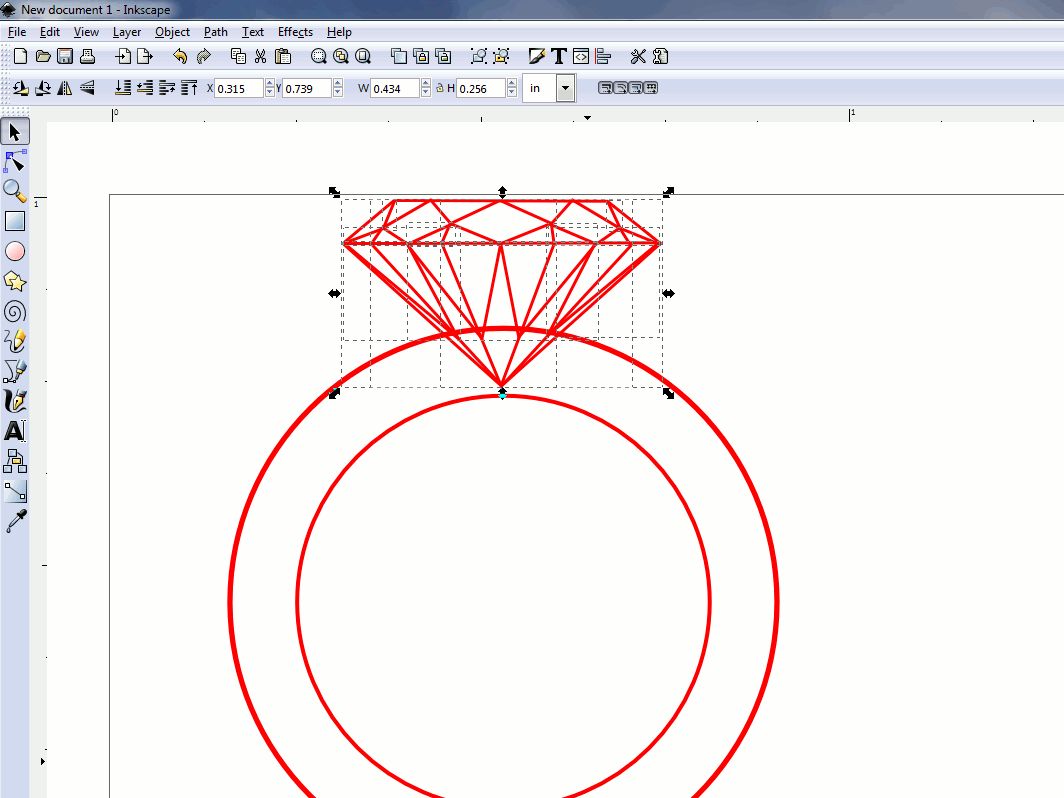The height and width of the screenshot is (798, 1064).
Task: Open the units dropdown showing 'in'
Action: [565, 88]
